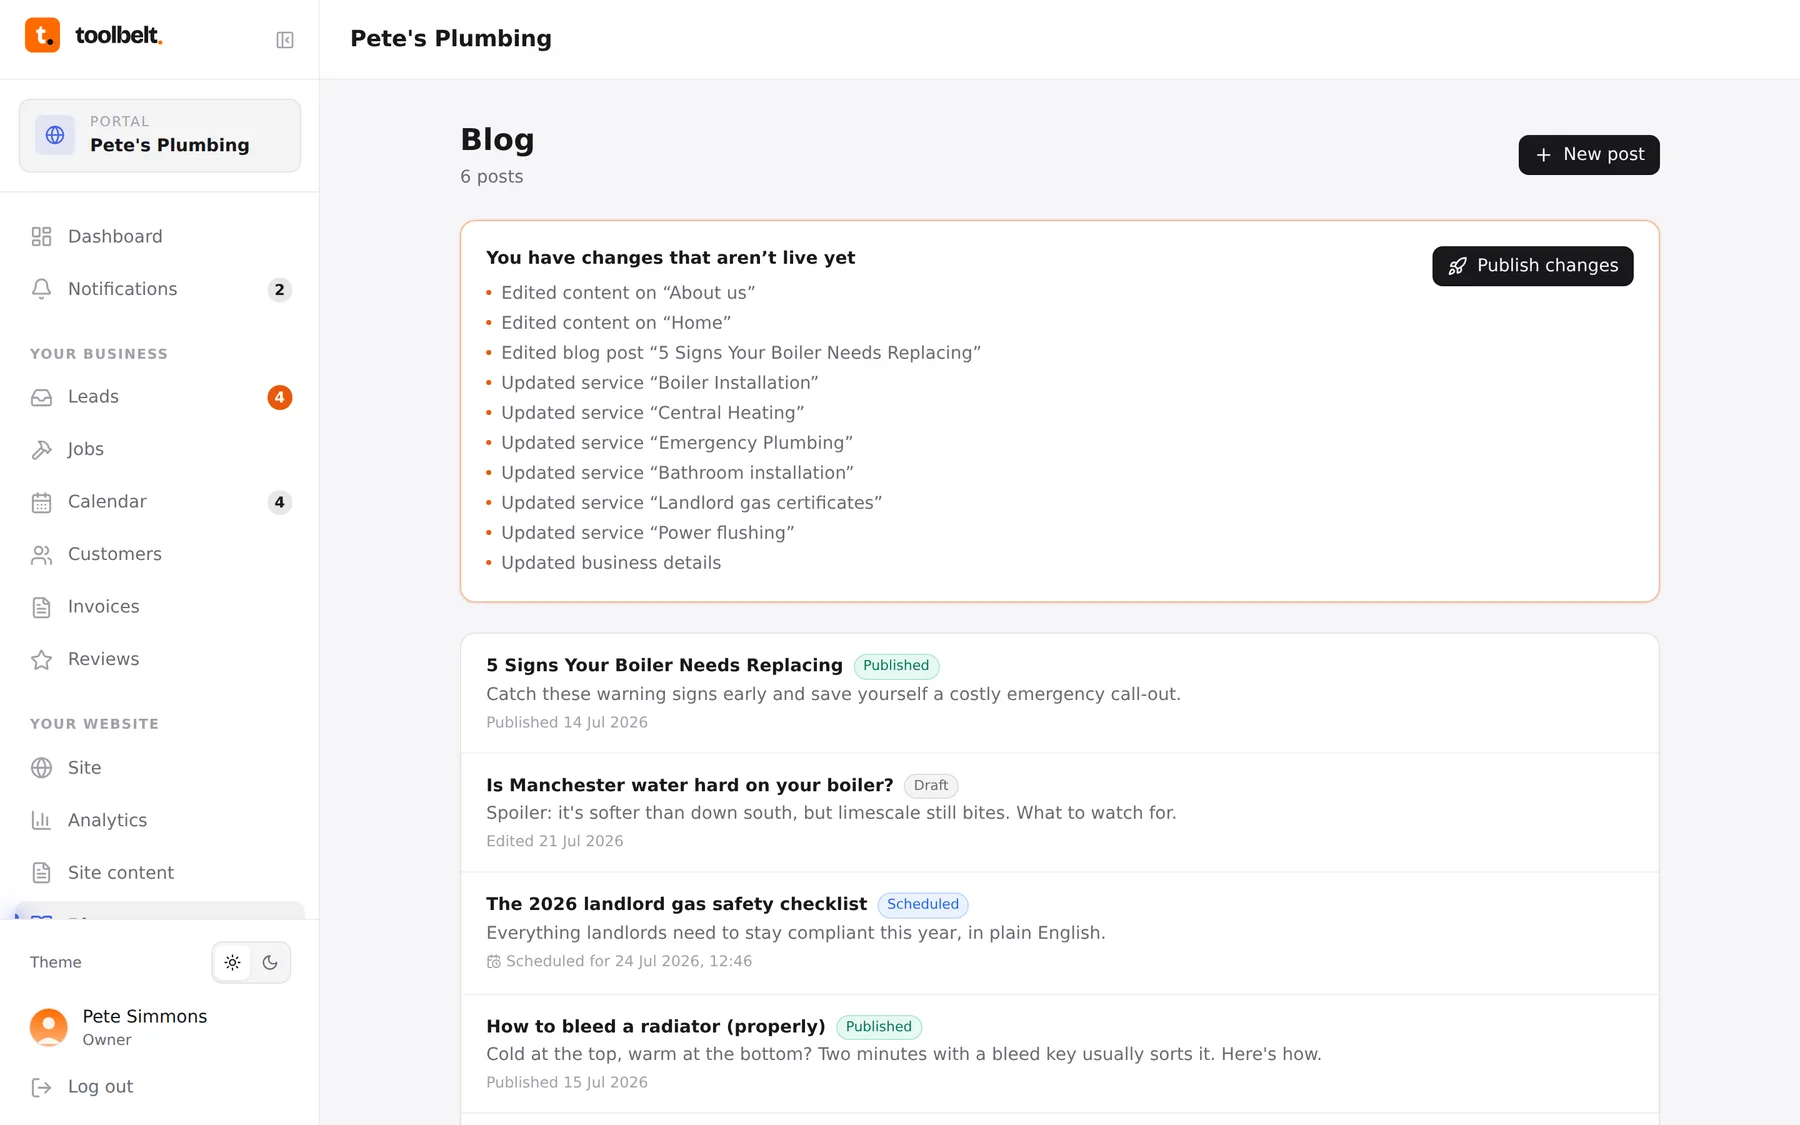Open the Notifications menu item
This screenshot has height=1125, width=1800.
[160, 289]
